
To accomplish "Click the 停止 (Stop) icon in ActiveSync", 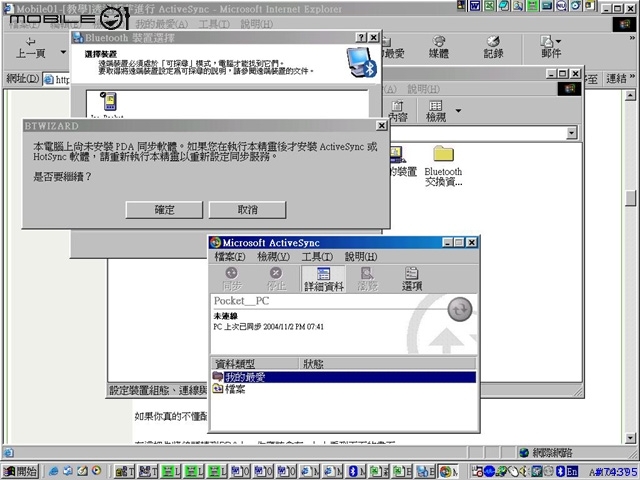I will coord(276,279).
